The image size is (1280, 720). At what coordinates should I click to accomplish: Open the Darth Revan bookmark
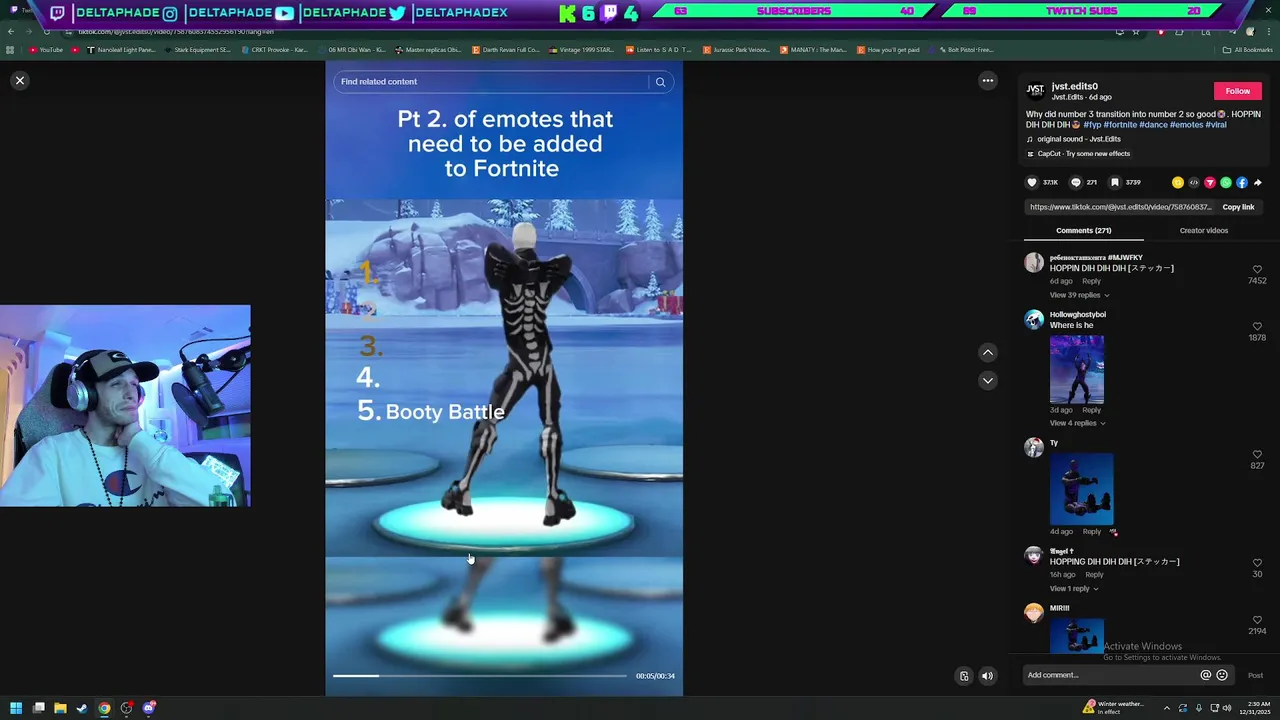(x=506, y=49)
